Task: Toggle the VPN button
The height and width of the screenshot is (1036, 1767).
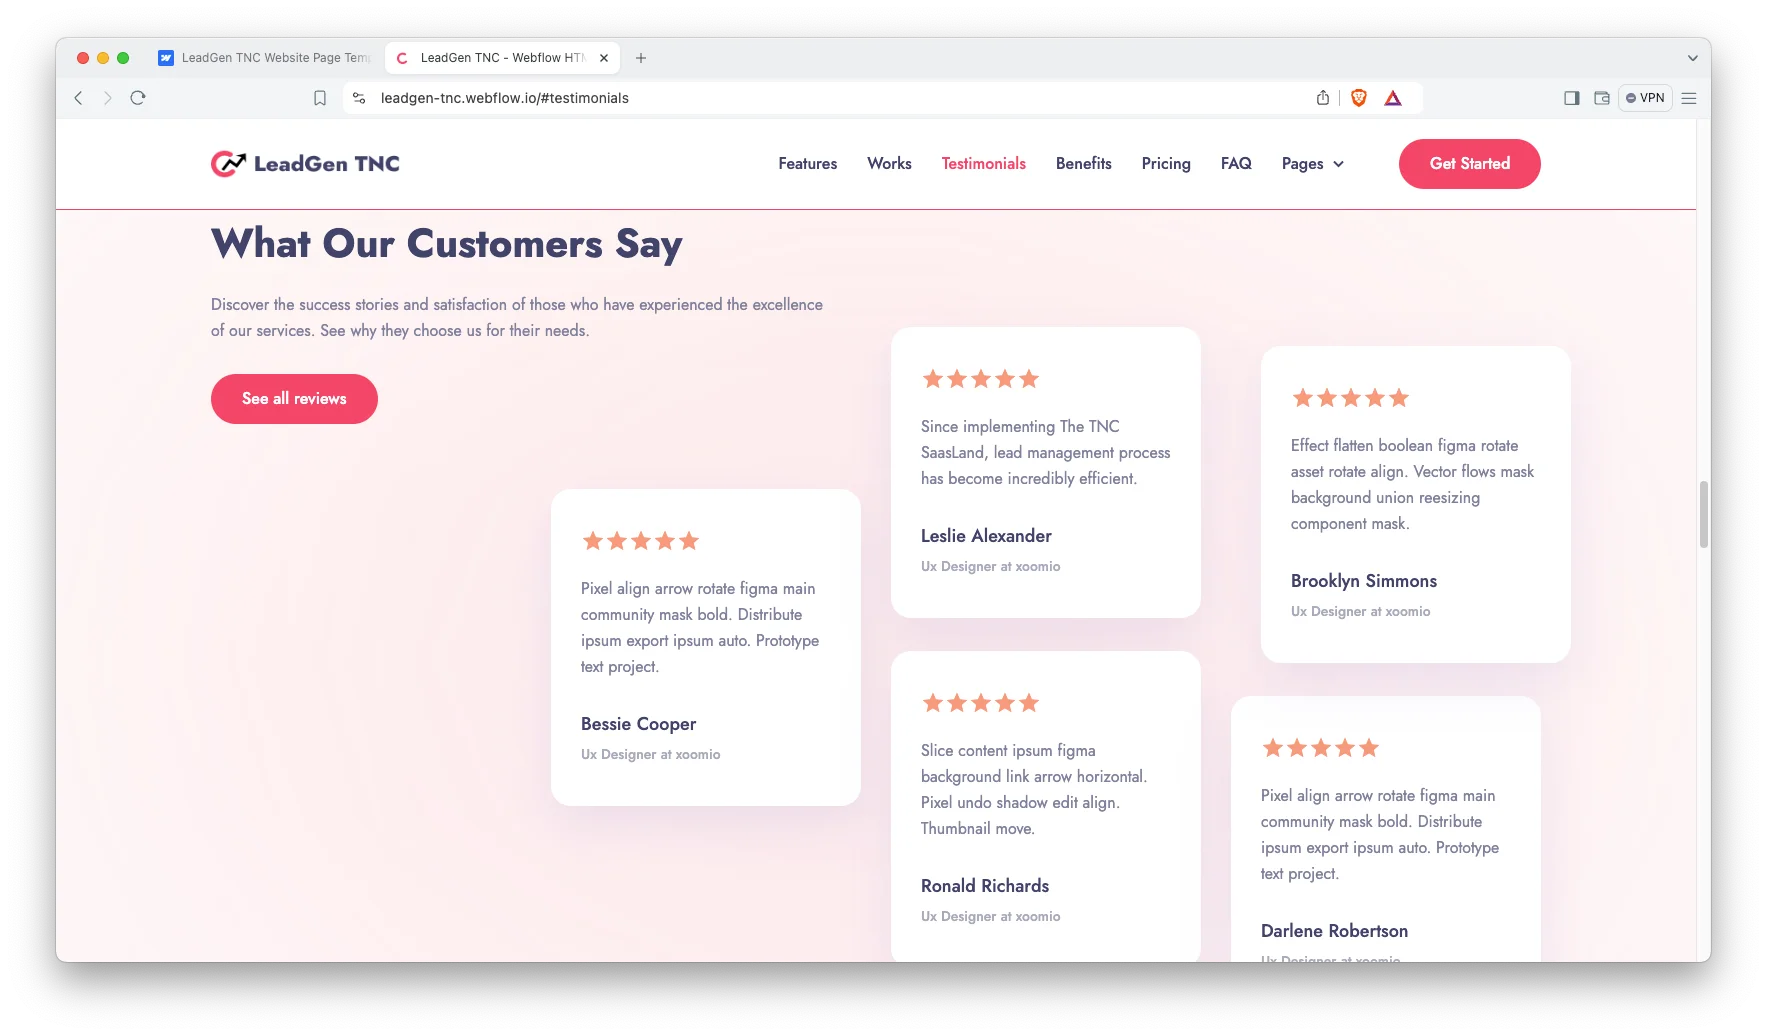Action: click(x=1645, y=98)
